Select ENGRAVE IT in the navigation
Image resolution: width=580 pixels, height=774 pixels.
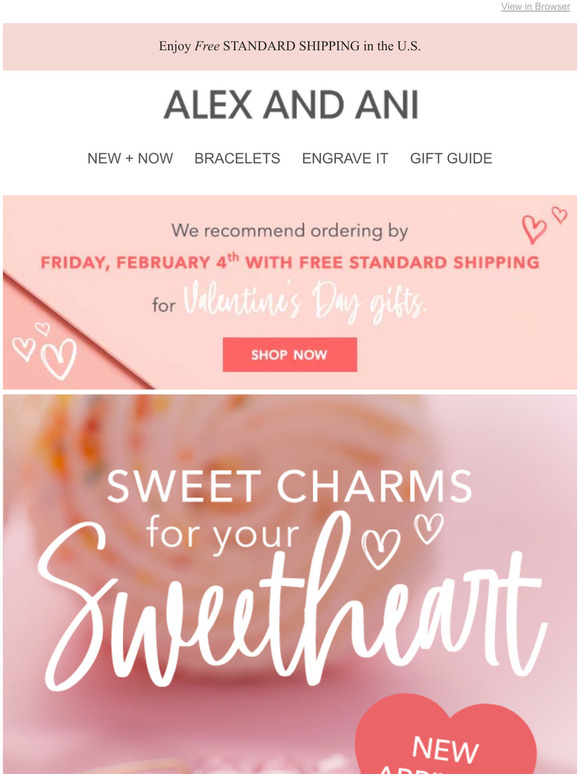tap(345, 158)
